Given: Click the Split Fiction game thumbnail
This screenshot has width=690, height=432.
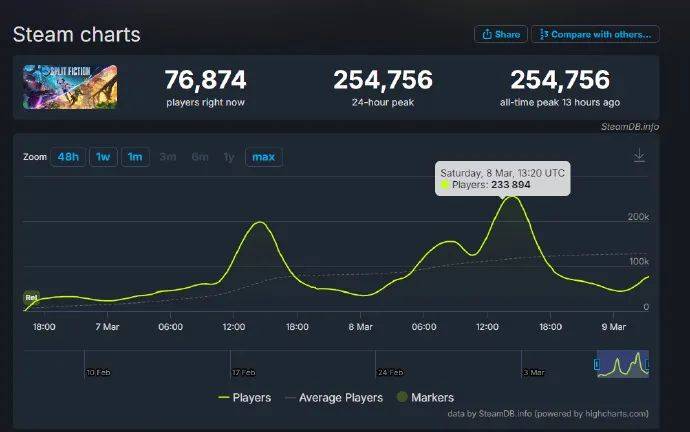Looking at the screenshot, I should [x=70, y=87].
